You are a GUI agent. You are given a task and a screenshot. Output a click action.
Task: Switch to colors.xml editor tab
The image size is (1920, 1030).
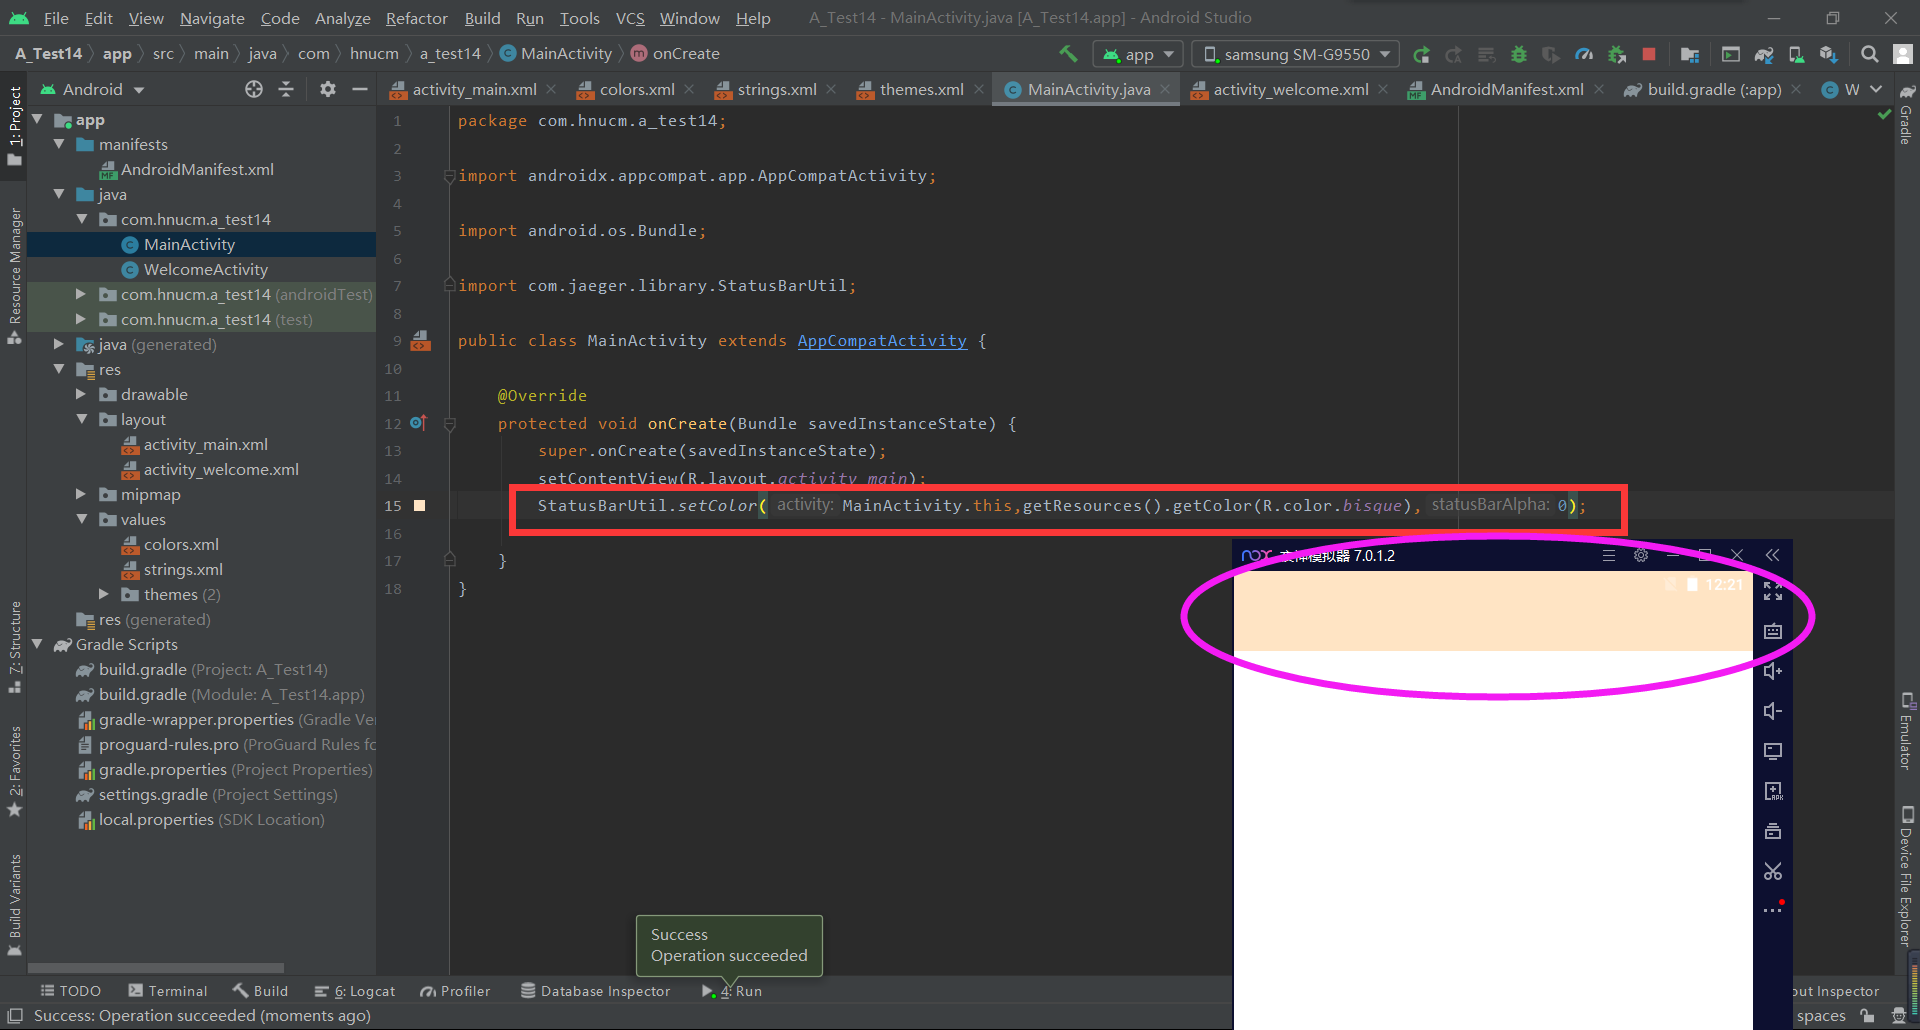click(x=637, y=89)
